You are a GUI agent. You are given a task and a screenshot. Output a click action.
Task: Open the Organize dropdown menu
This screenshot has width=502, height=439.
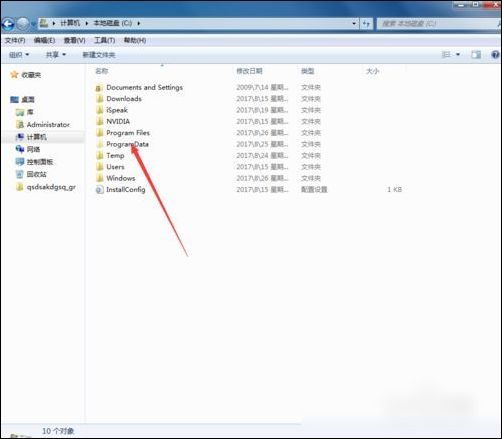point(19,55)
